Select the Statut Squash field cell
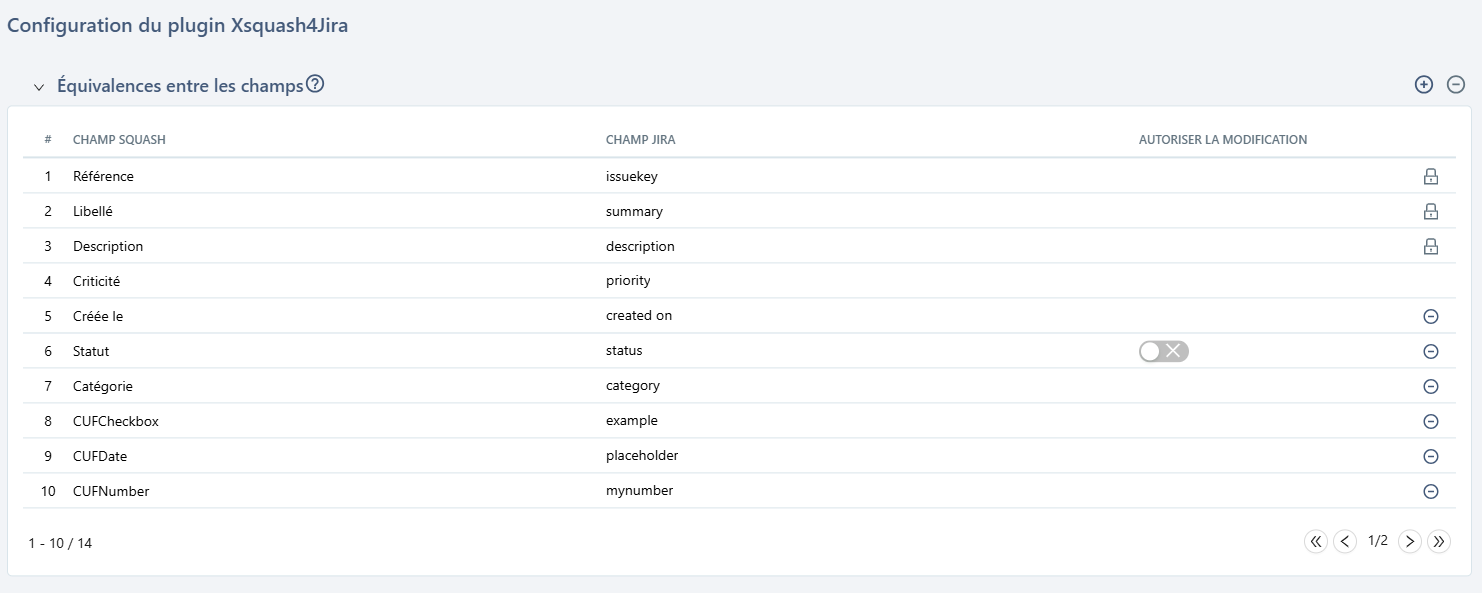Image resolution: width=1482 pixels, height=593 pixels. click(91, 351)
